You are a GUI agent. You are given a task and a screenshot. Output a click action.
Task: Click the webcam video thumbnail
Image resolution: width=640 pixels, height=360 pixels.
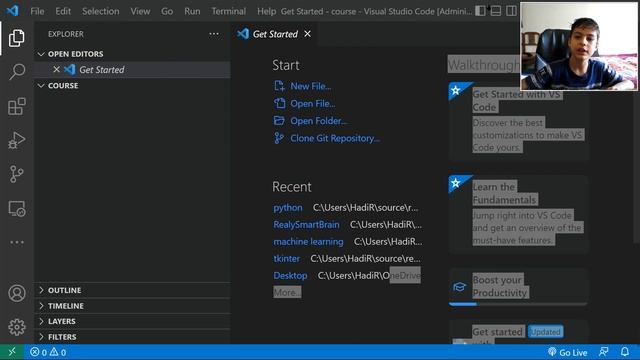coord(578,46)
